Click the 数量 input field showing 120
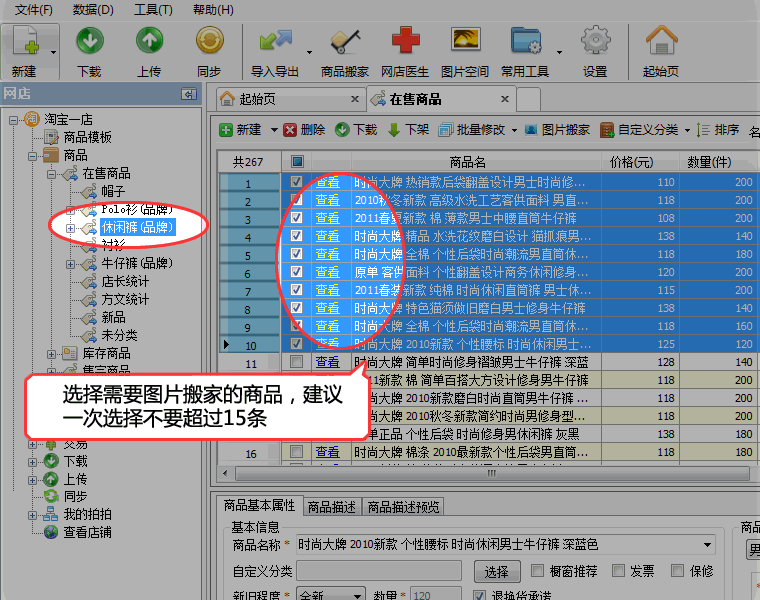Screen dimensions: 760x600 pyautogui.click(x=436, y=594)
